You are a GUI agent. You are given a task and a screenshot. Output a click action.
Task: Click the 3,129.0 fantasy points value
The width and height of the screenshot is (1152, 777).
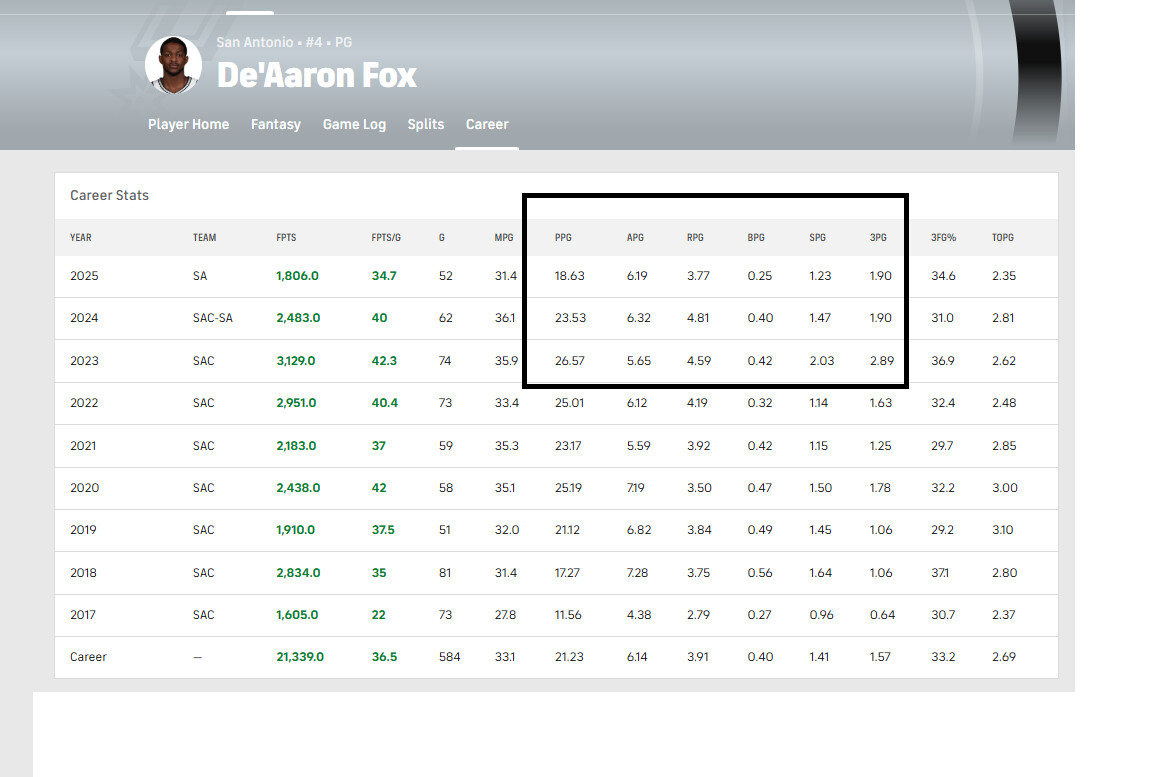coord(298,361)
